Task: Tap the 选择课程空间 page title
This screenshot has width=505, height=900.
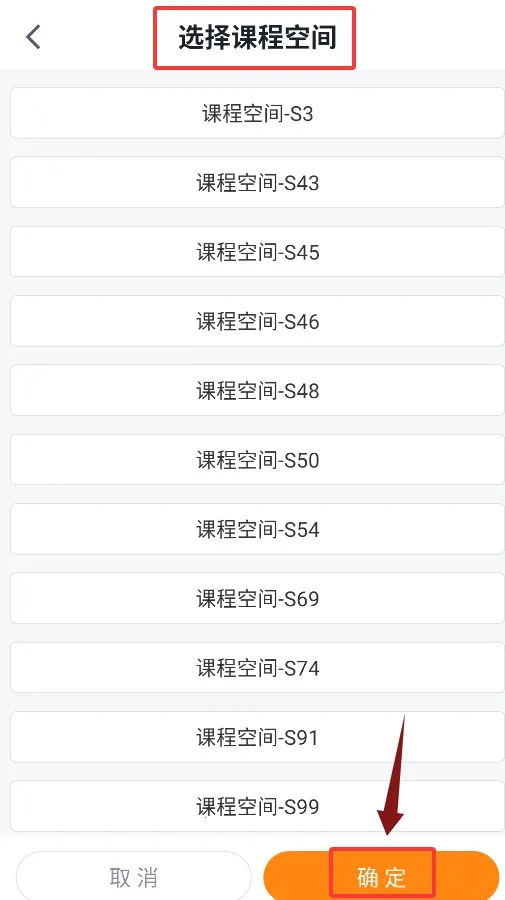Action: (x=257, y=38)
